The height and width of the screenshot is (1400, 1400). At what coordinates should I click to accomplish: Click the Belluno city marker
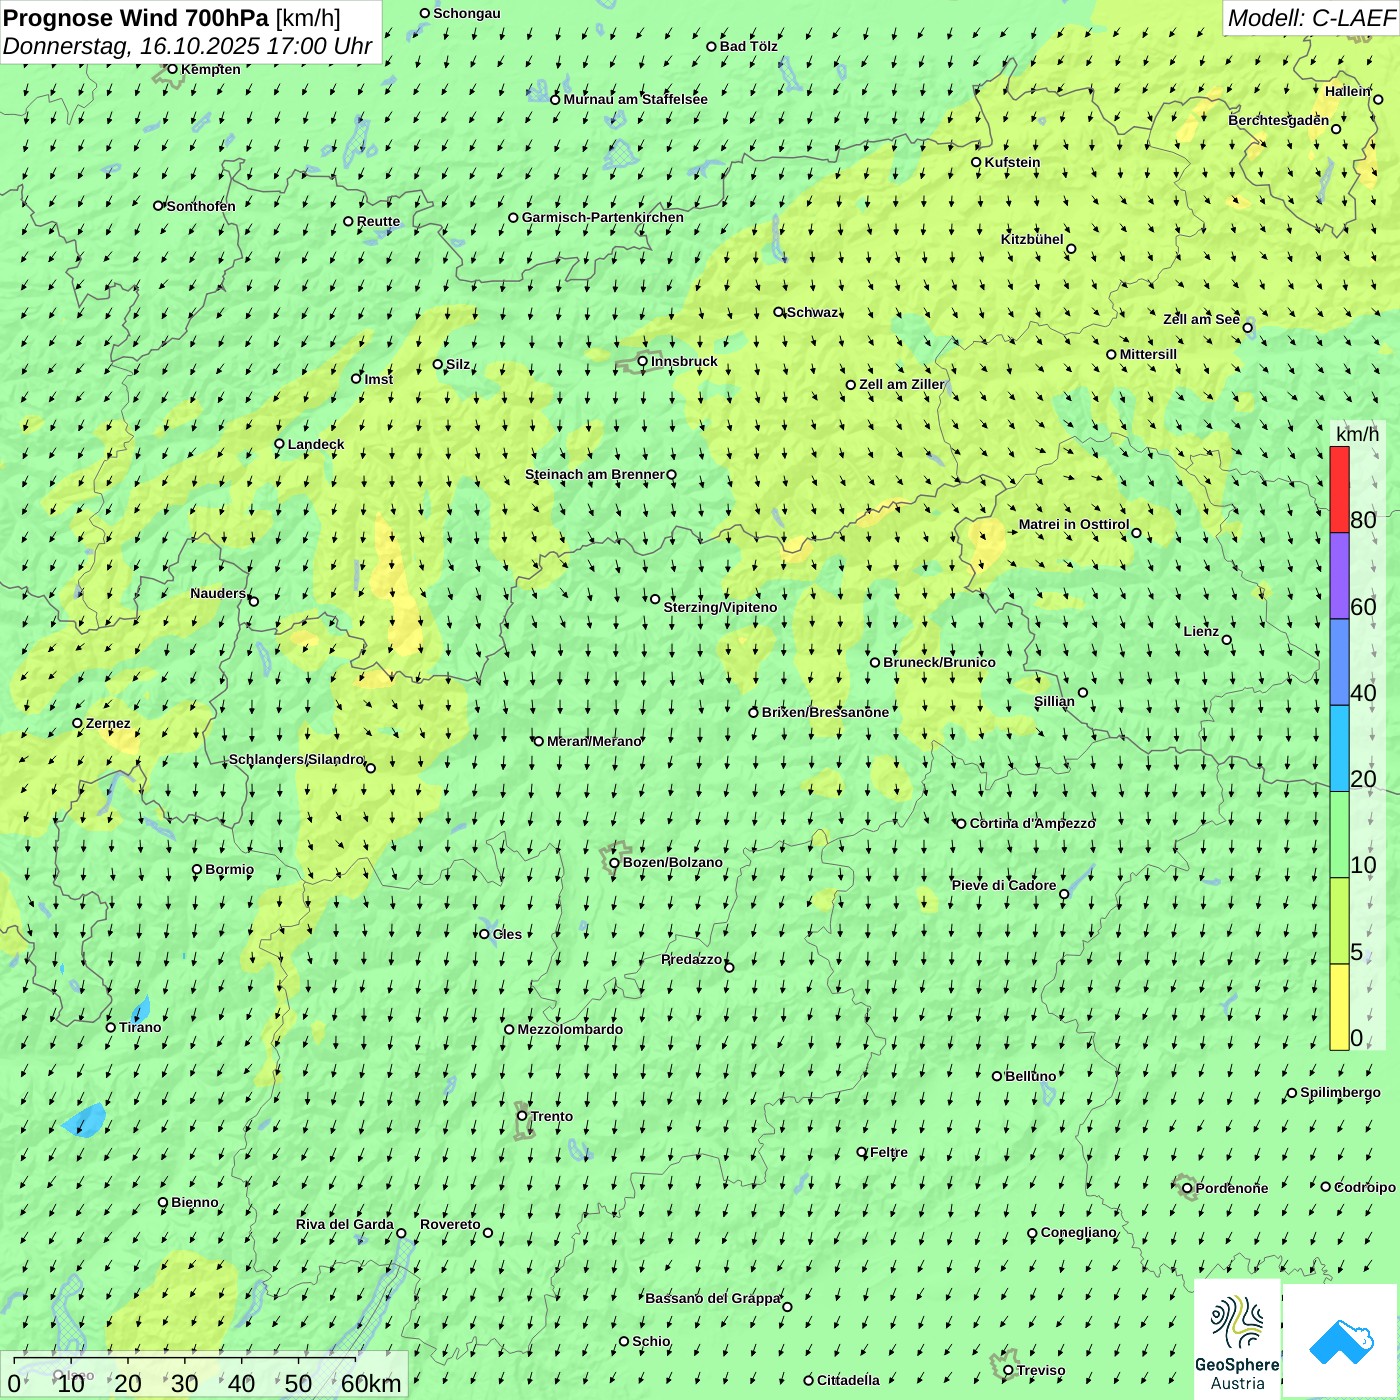point(997,1077)
